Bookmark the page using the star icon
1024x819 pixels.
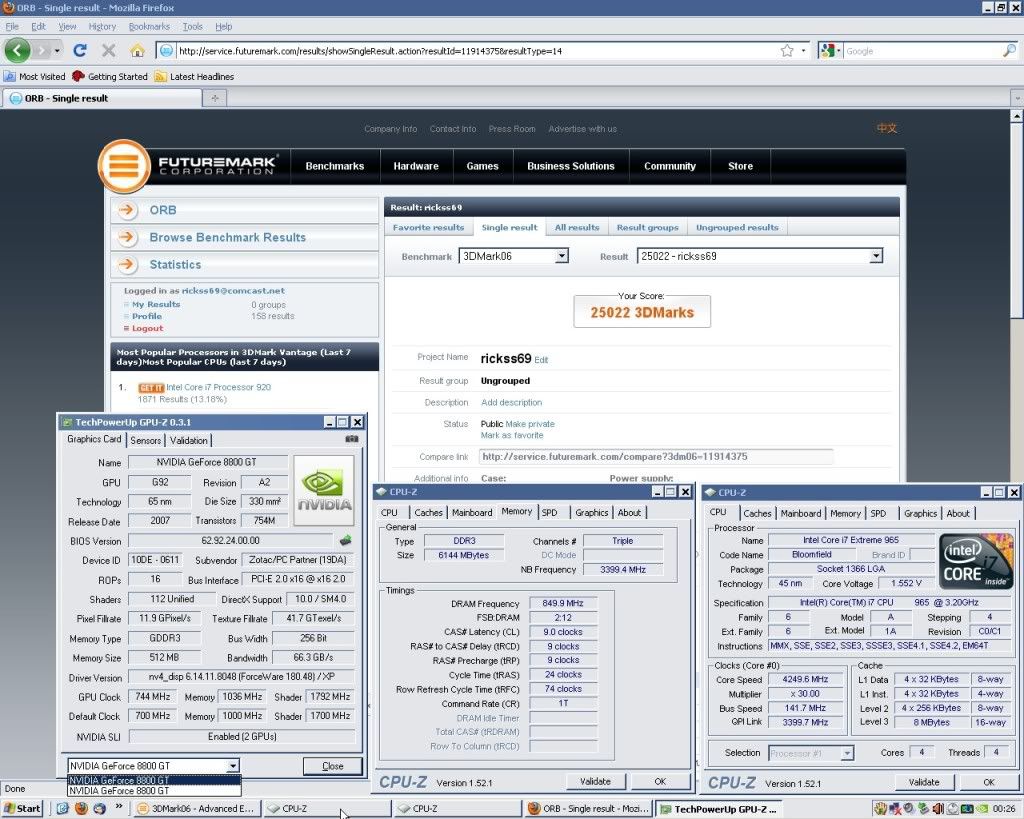(x=787, y=50)
